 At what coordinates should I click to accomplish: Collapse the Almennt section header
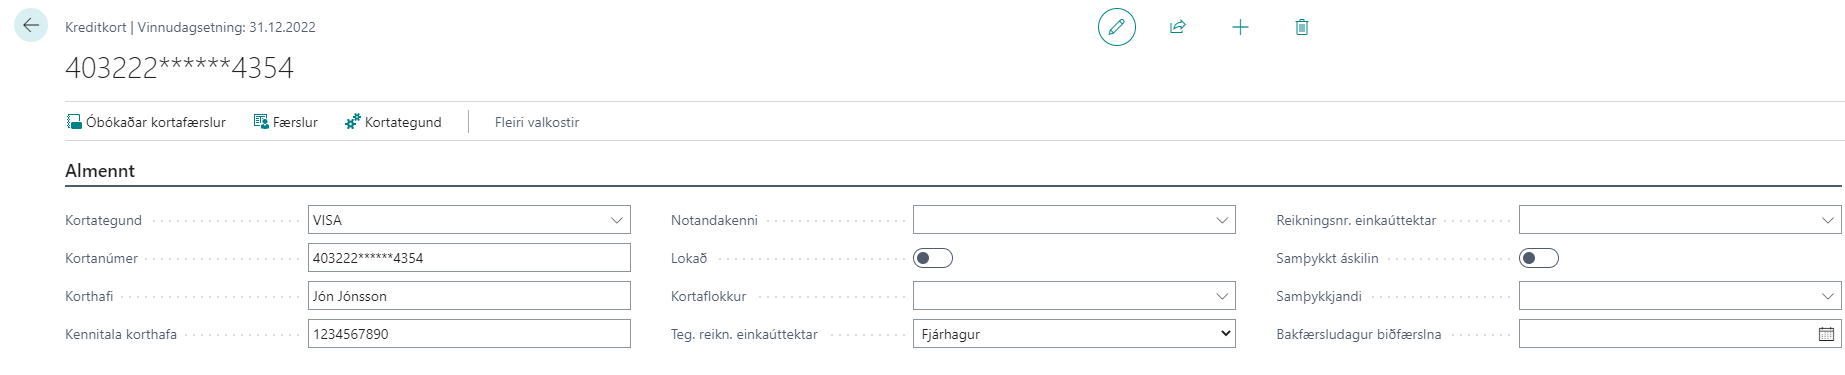tap(100, 171)
